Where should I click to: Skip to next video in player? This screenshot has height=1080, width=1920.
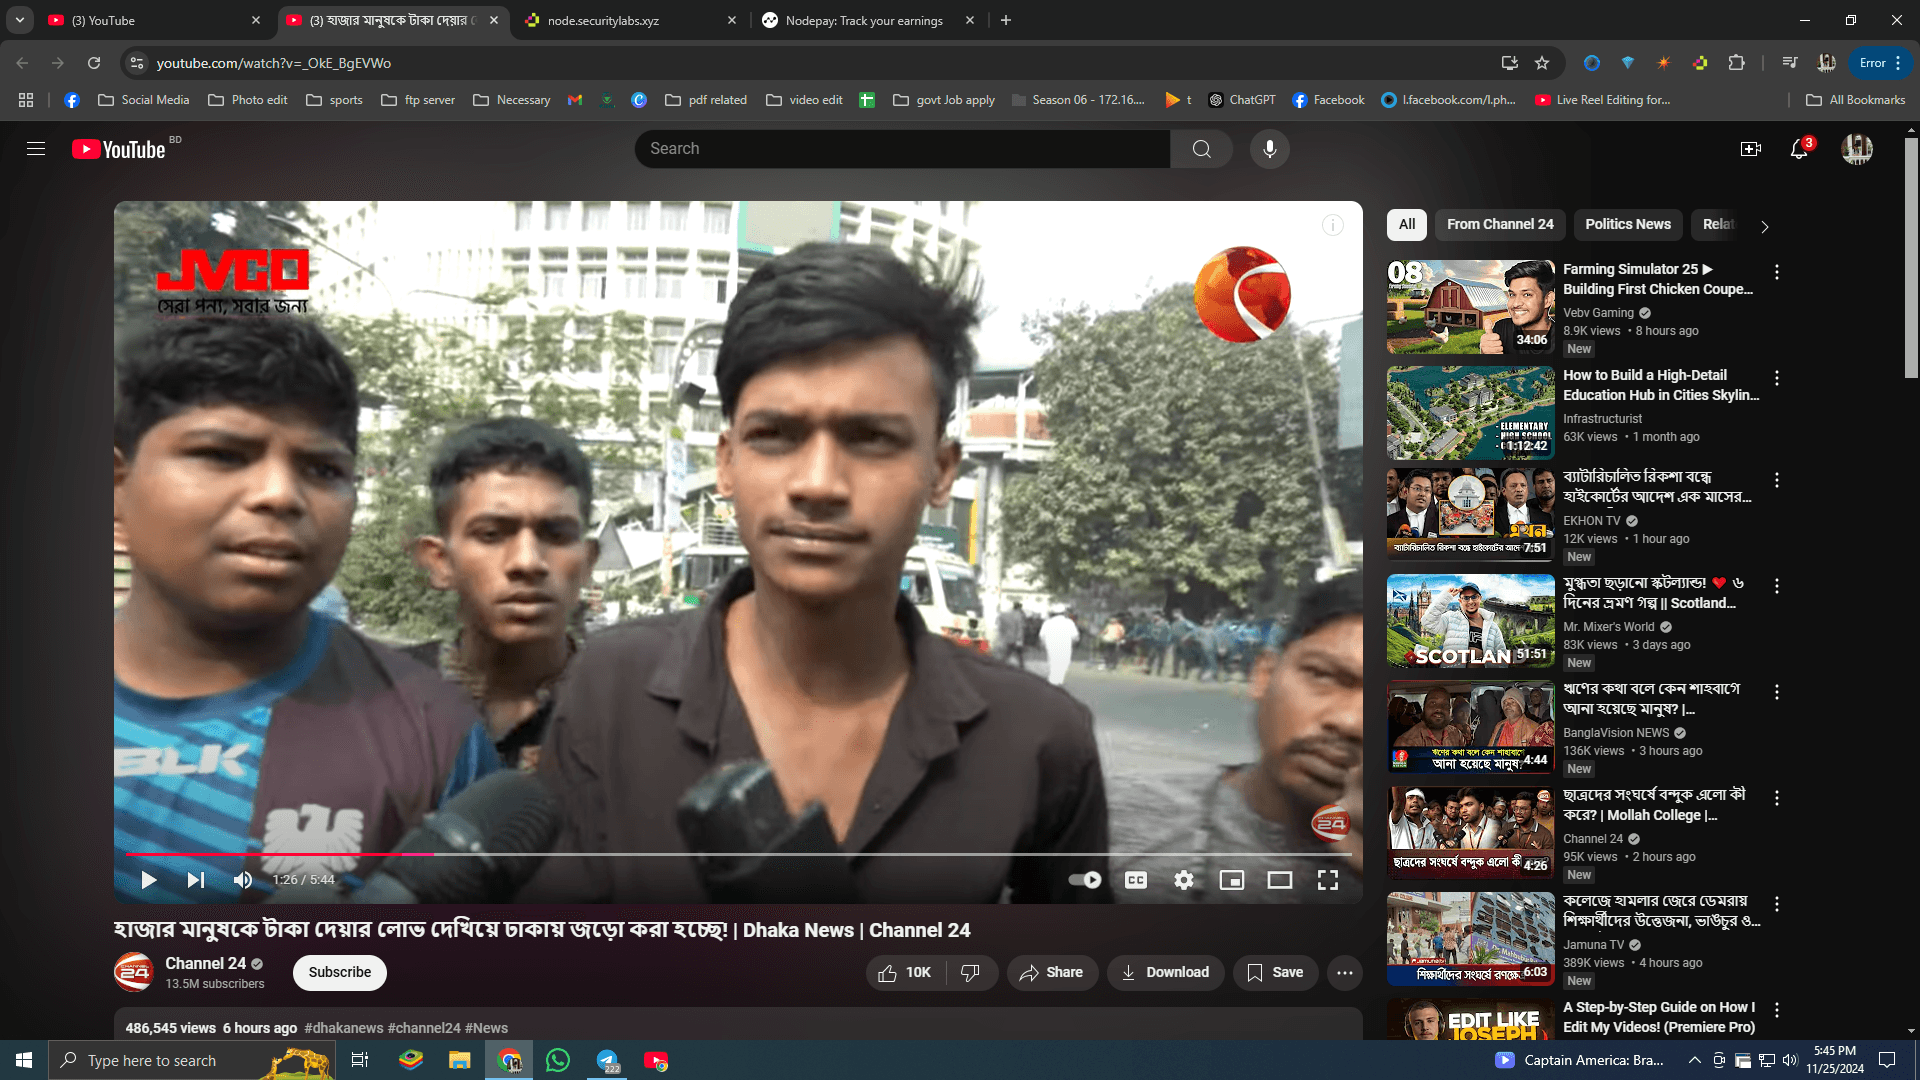pos(196,880)
